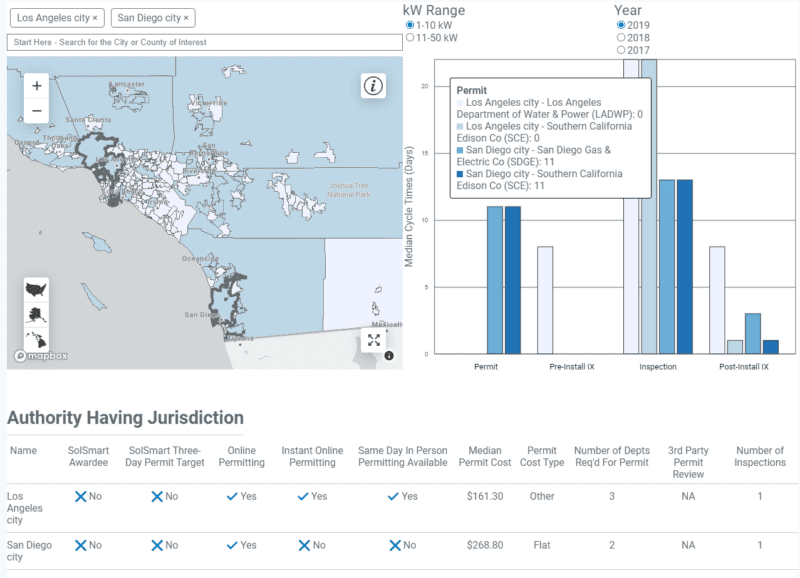800x578 pixels.
Task: Click the San Diego SDGE Inspection bar
Action: pyautogui.click(x=667, y=267)
